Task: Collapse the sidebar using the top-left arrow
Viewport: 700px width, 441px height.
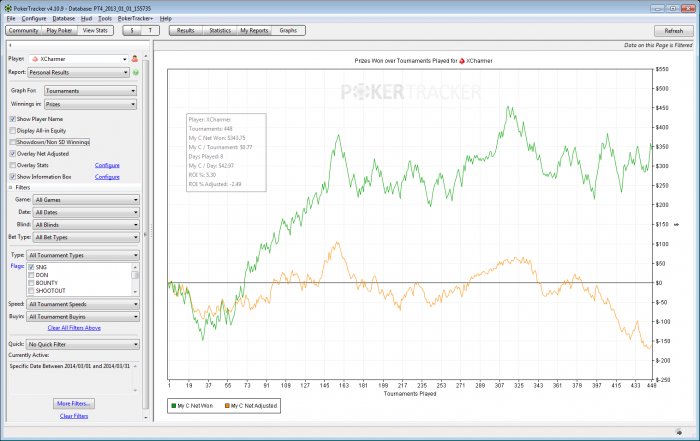Action: point(10,45)
